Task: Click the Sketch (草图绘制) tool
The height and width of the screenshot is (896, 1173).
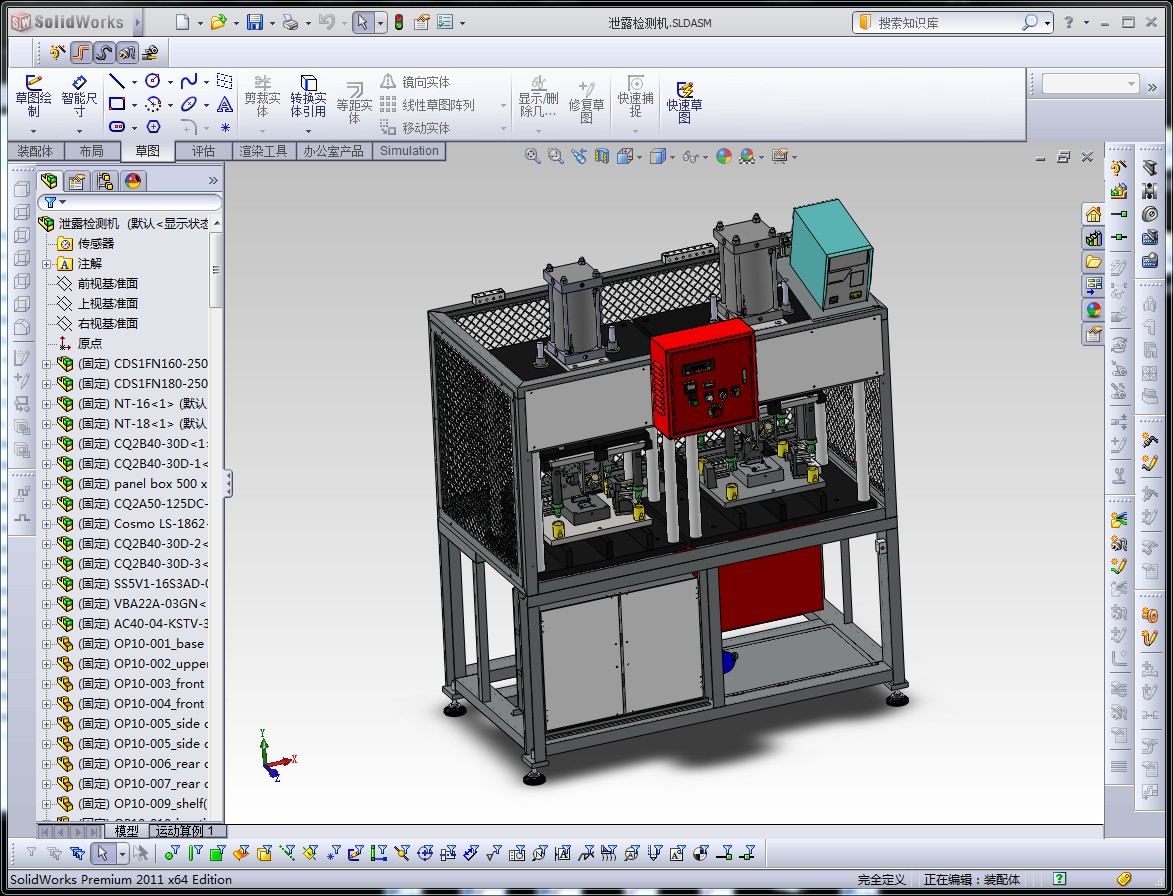Action: pyautogui.click(x=34, y=97)
